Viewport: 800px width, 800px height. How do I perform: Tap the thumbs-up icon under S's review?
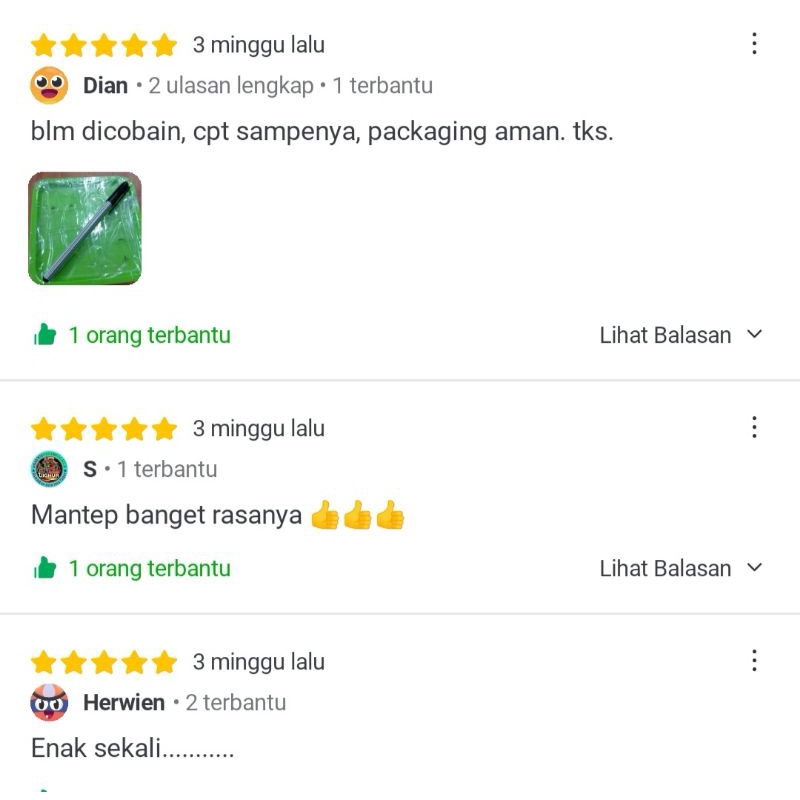[x=45, y=568]
